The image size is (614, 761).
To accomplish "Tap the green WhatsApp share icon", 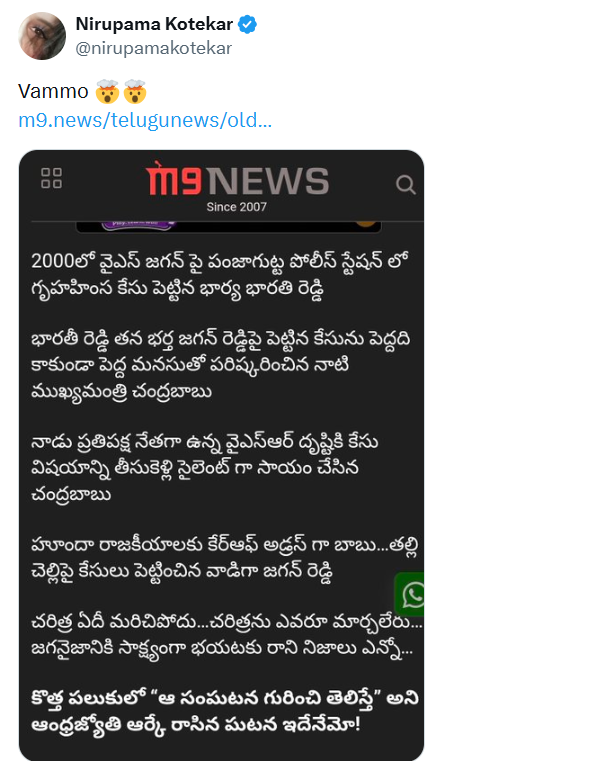I will tap(410, 594).
